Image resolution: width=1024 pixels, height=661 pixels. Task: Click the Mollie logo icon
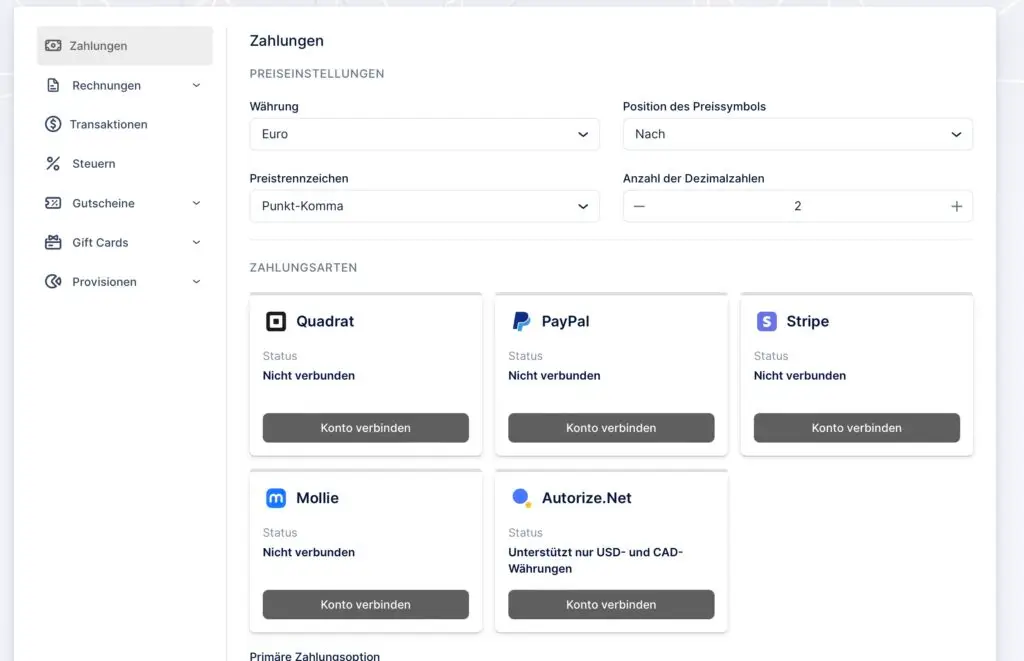click(276, 498)
